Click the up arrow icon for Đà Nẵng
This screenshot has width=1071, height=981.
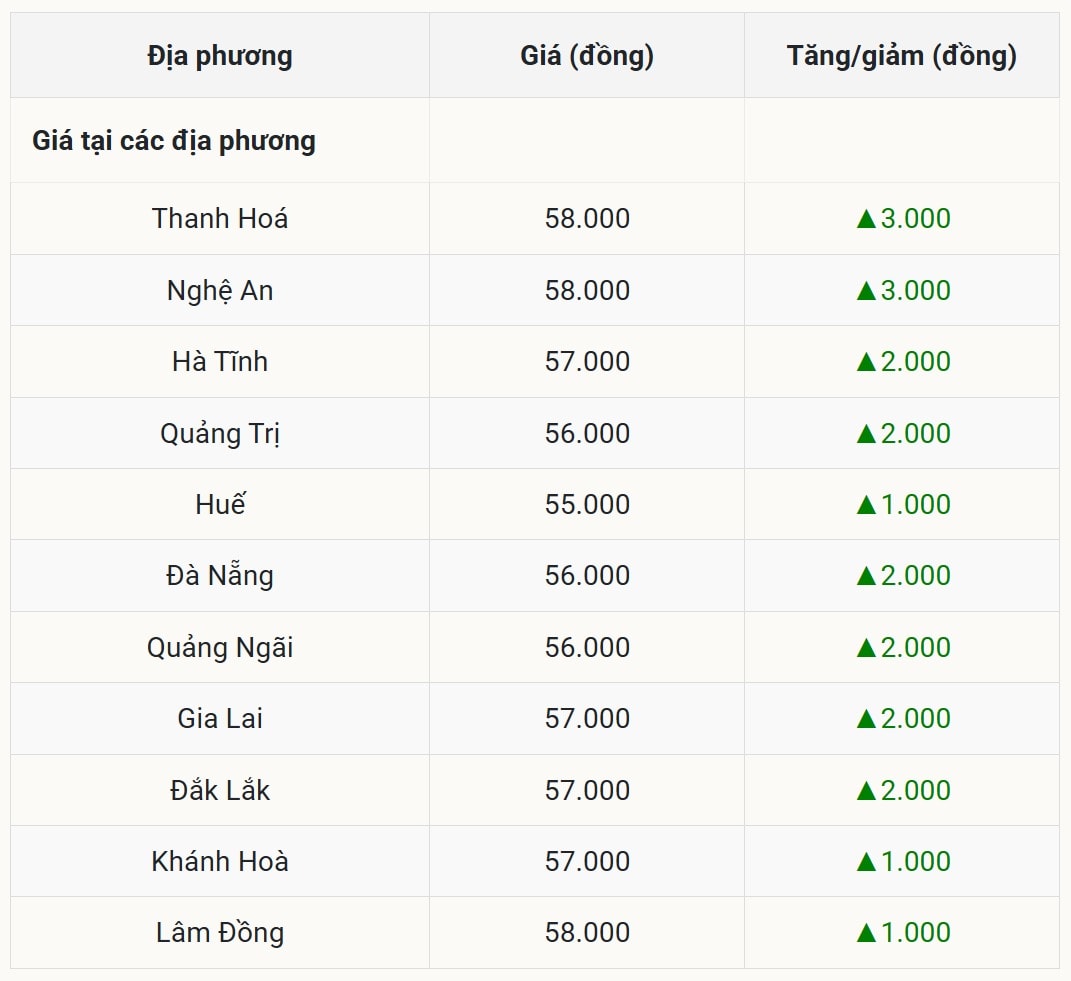pyautogui.click(x=866, y=576)
